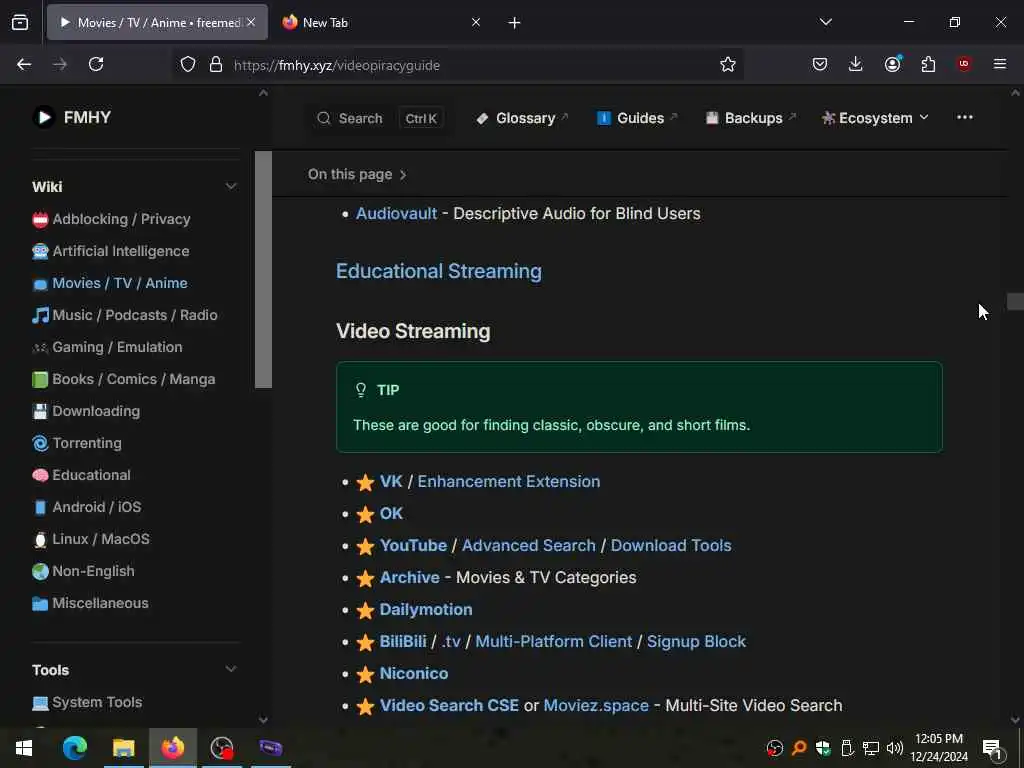Viewport: 1024px width, 768px height.
Task: Open YouTube Advanced Search link
Action: pos(529,545)
